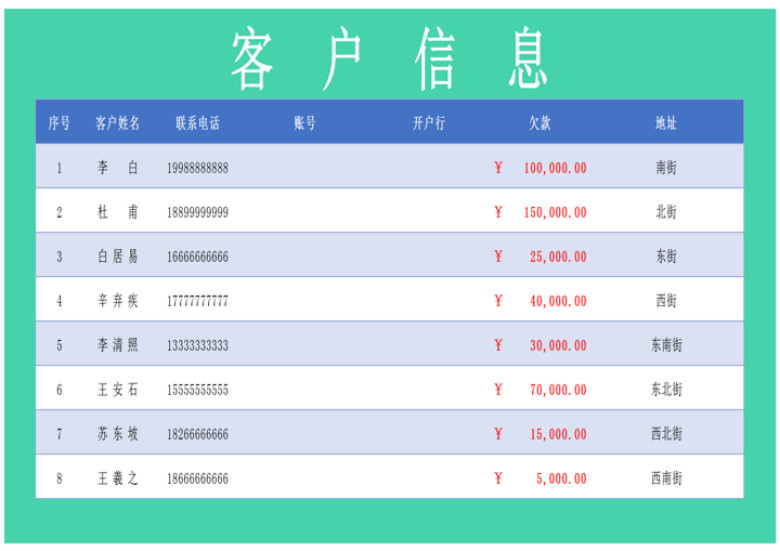Click serial number 7 in 苏东坡 row
The height and width of the screenshot is (551, 780).
tap(59, 435)
